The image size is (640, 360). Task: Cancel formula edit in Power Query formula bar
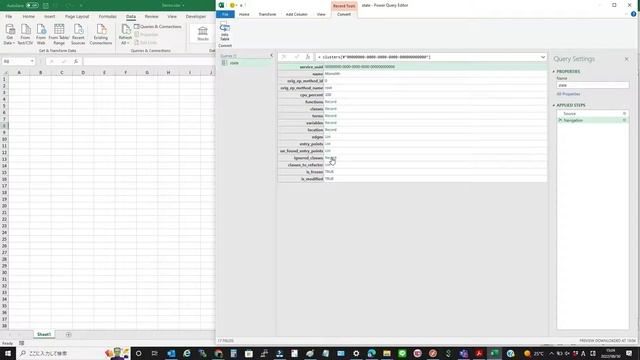pyautogui.click(x=284, y=57)
